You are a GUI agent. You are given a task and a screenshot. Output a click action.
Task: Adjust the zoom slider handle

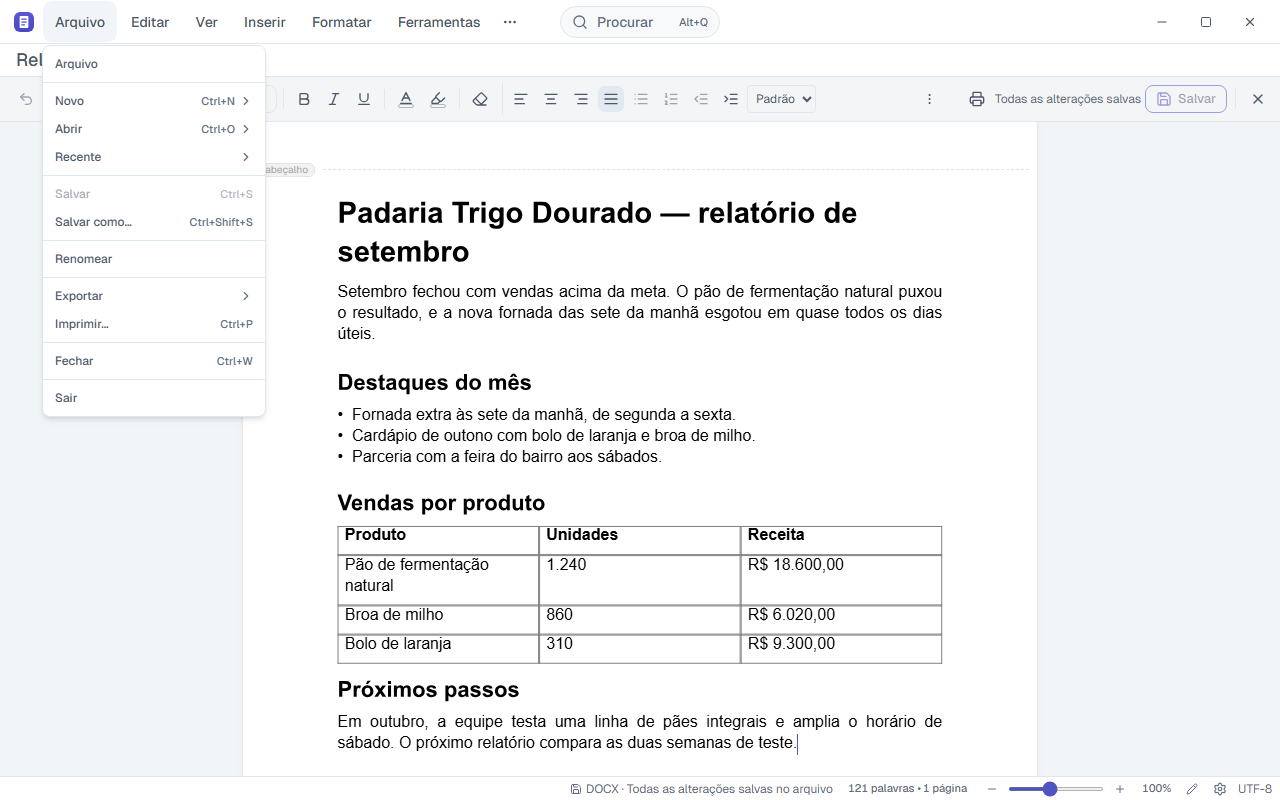tap(1049, 789)
